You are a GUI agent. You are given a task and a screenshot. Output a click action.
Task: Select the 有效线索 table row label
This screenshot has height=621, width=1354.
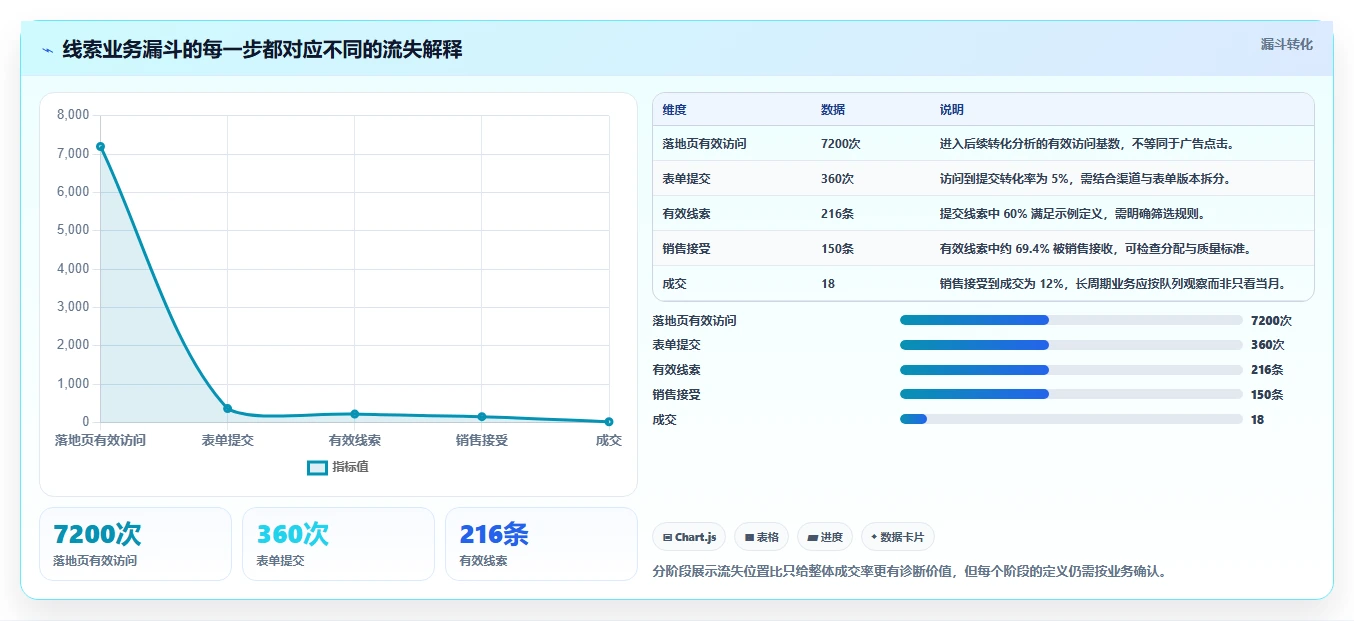point(686,214)
